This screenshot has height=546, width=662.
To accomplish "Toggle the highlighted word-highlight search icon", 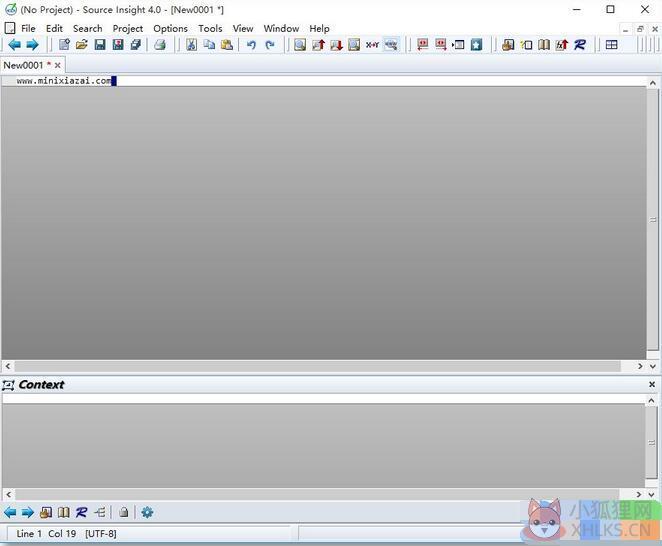I will (x=391, y=44).
